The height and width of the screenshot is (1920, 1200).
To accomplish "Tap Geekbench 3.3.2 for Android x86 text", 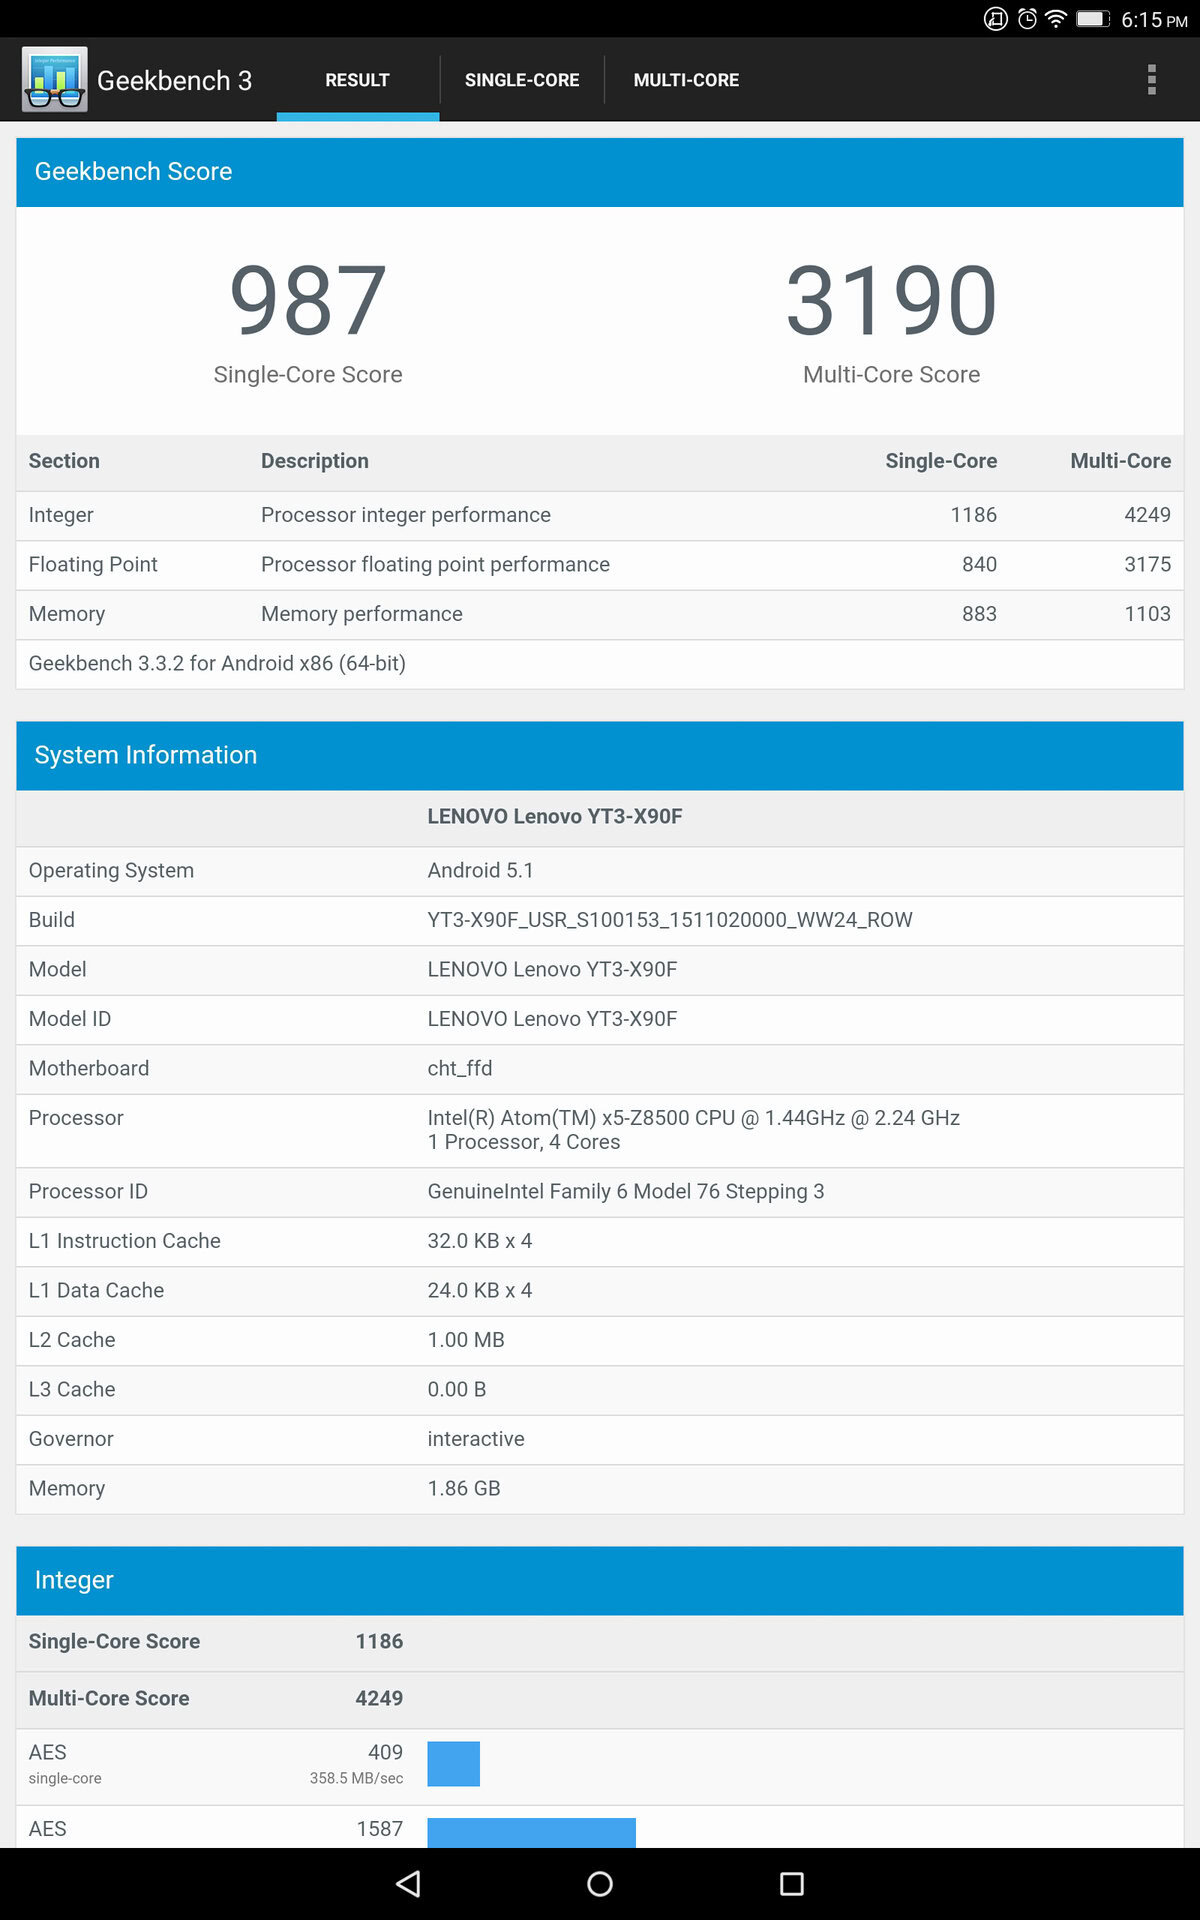I will [x=217, y=664].
